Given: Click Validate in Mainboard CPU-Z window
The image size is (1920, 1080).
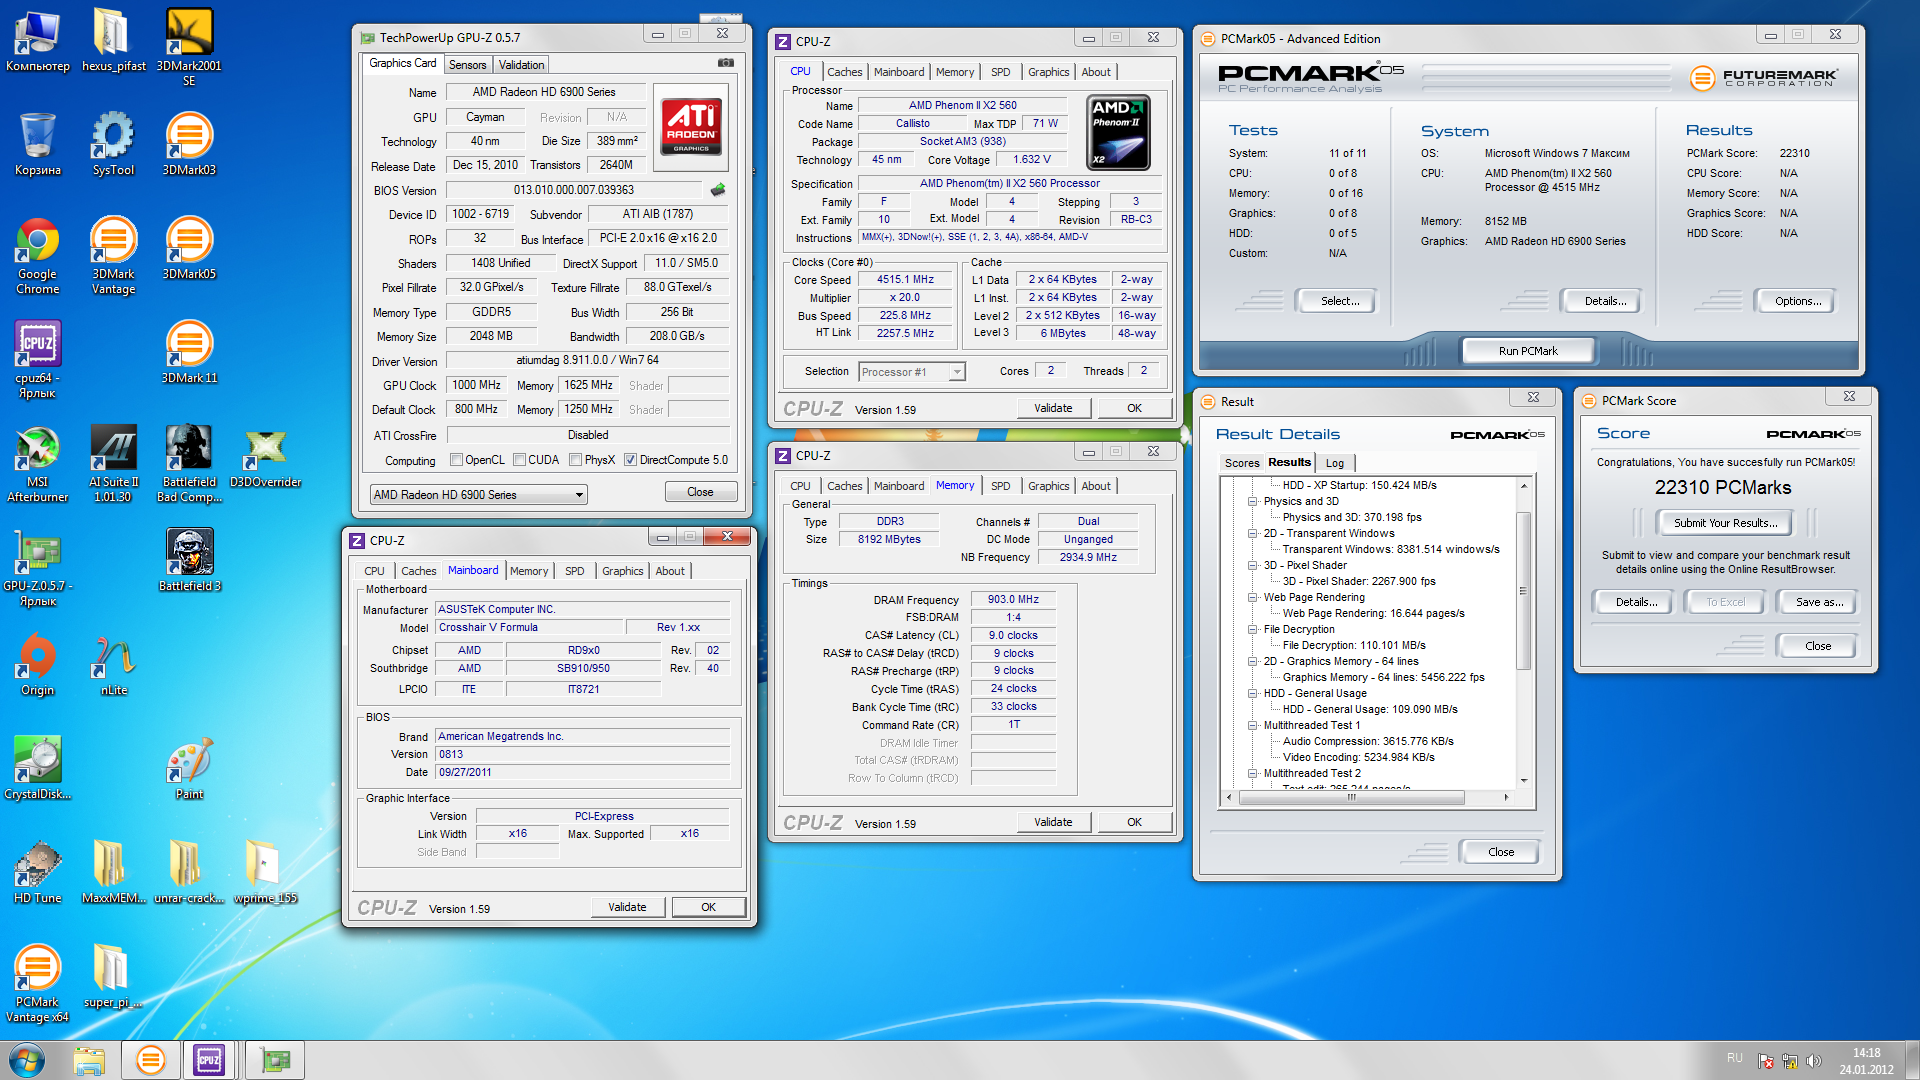Looking at the screenshot, I should pyautogui.click(x=627, y=907).
